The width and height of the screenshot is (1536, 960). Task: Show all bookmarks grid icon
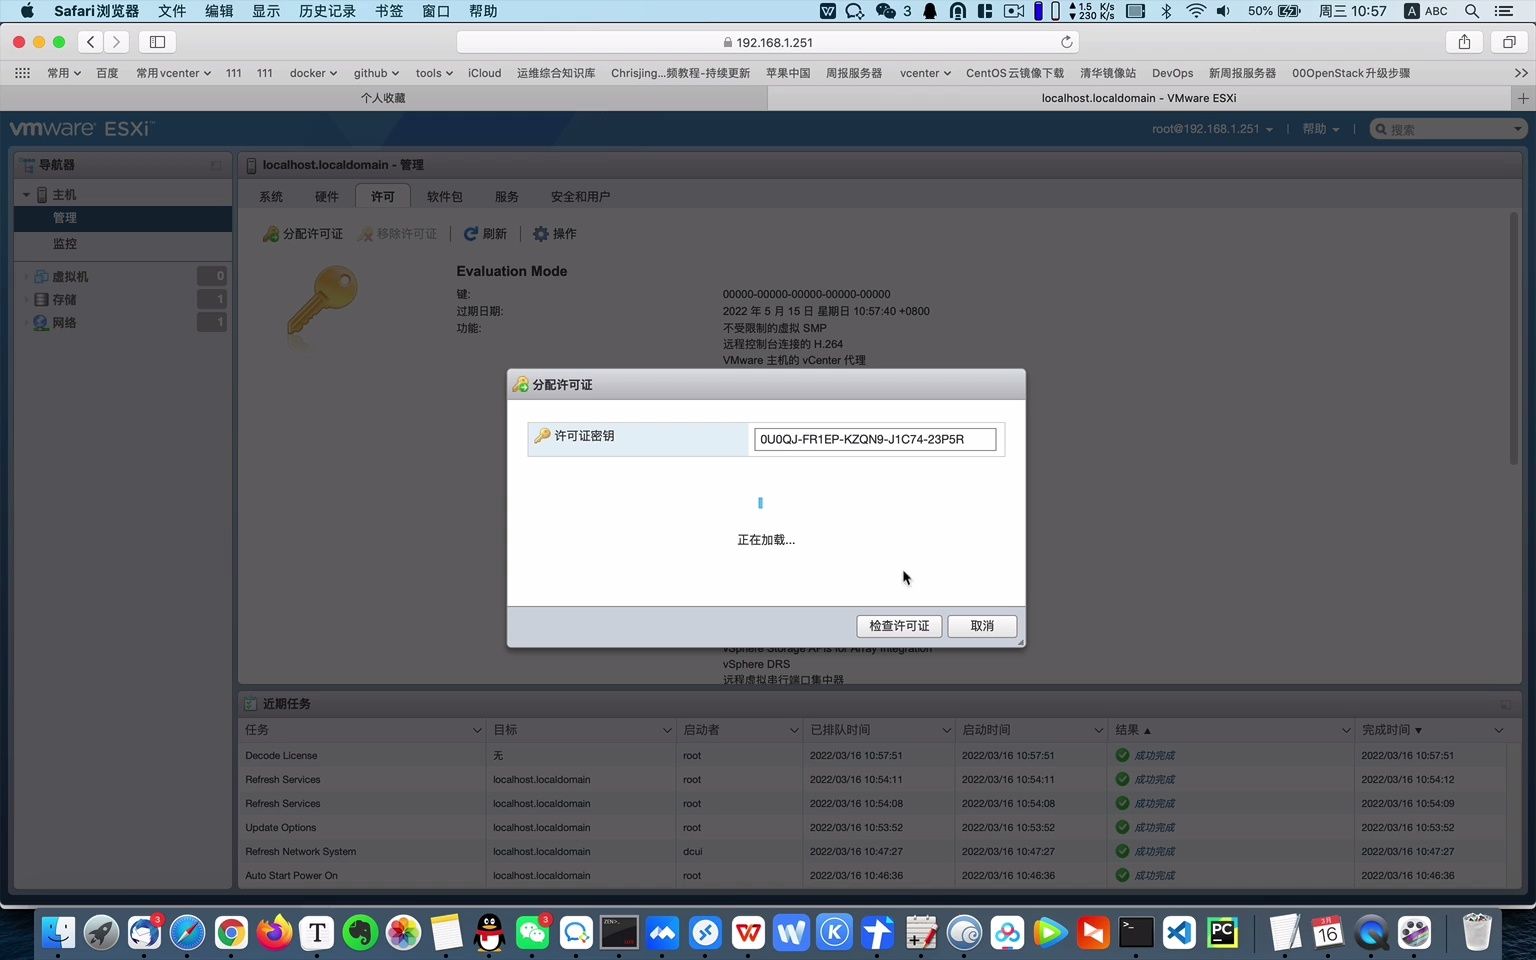tap(22, 73)
